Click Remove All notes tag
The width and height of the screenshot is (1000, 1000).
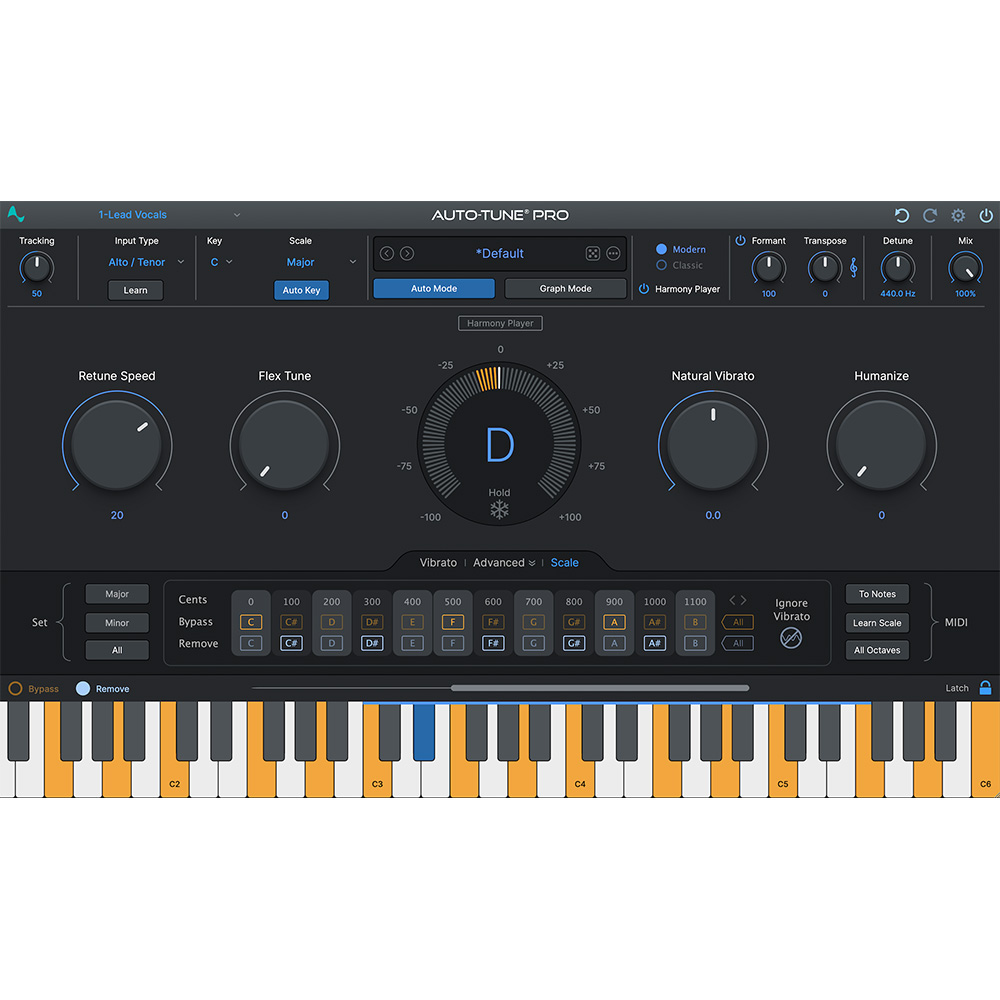click(x=737, y=643)
